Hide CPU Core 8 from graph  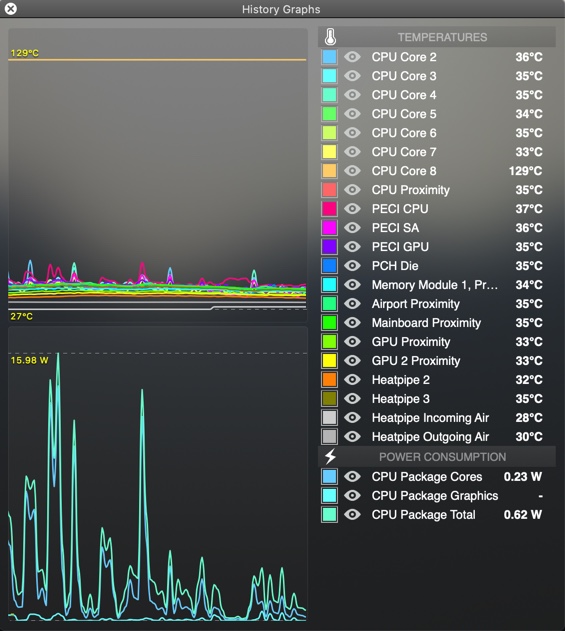click(352, 171)
